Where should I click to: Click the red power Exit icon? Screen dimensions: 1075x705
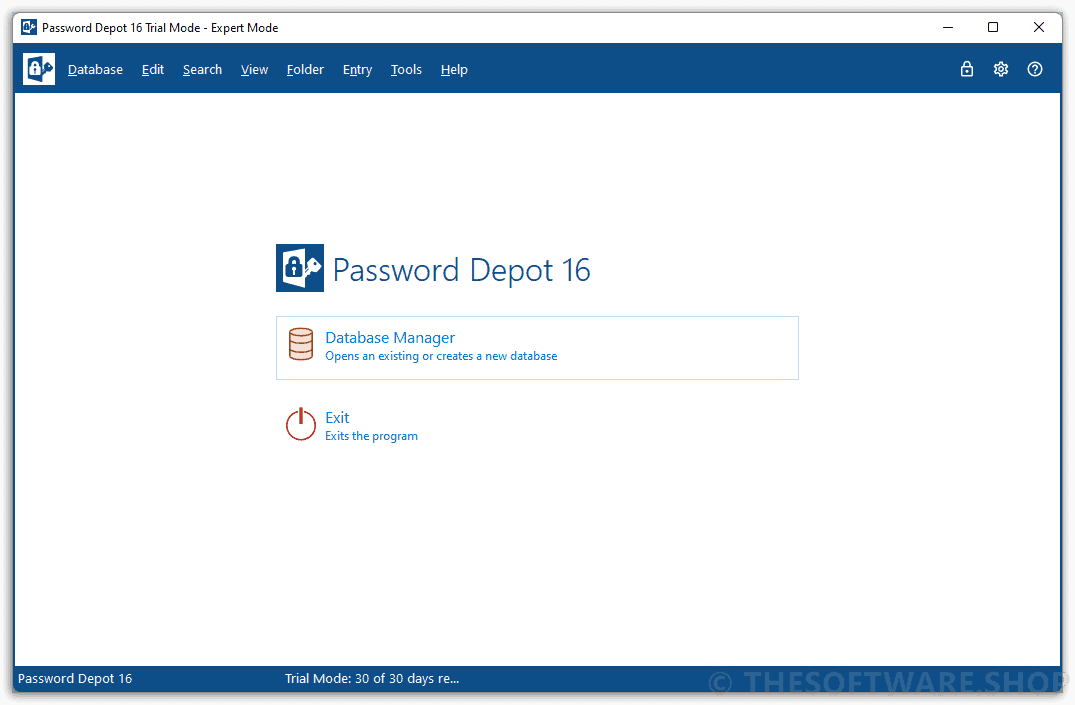[300, 424]
